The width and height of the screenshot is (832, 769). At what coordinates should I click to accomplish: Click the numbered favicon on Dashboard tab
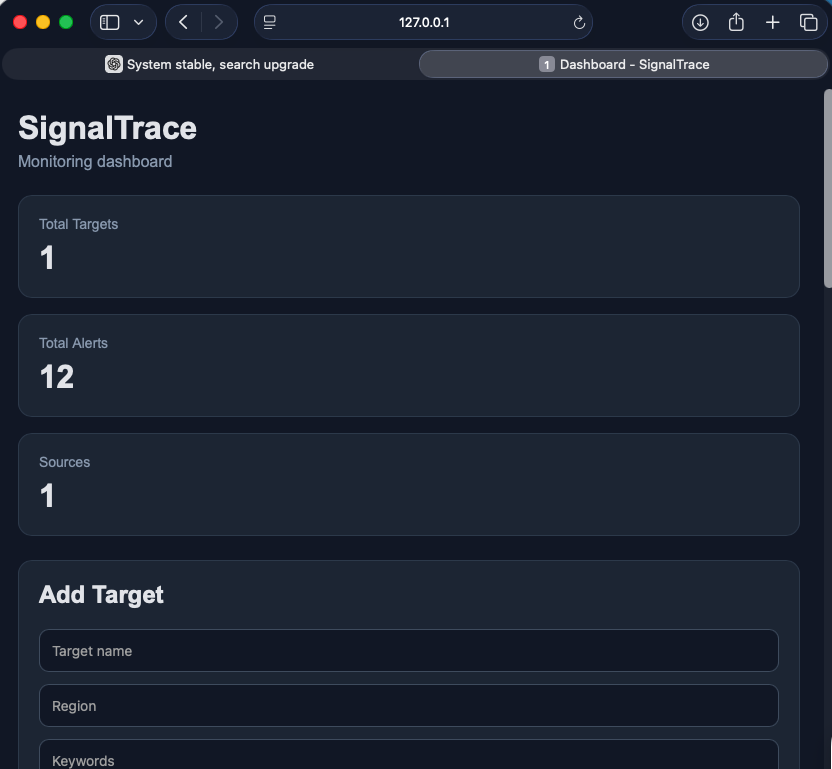click(x=547, y=64)
